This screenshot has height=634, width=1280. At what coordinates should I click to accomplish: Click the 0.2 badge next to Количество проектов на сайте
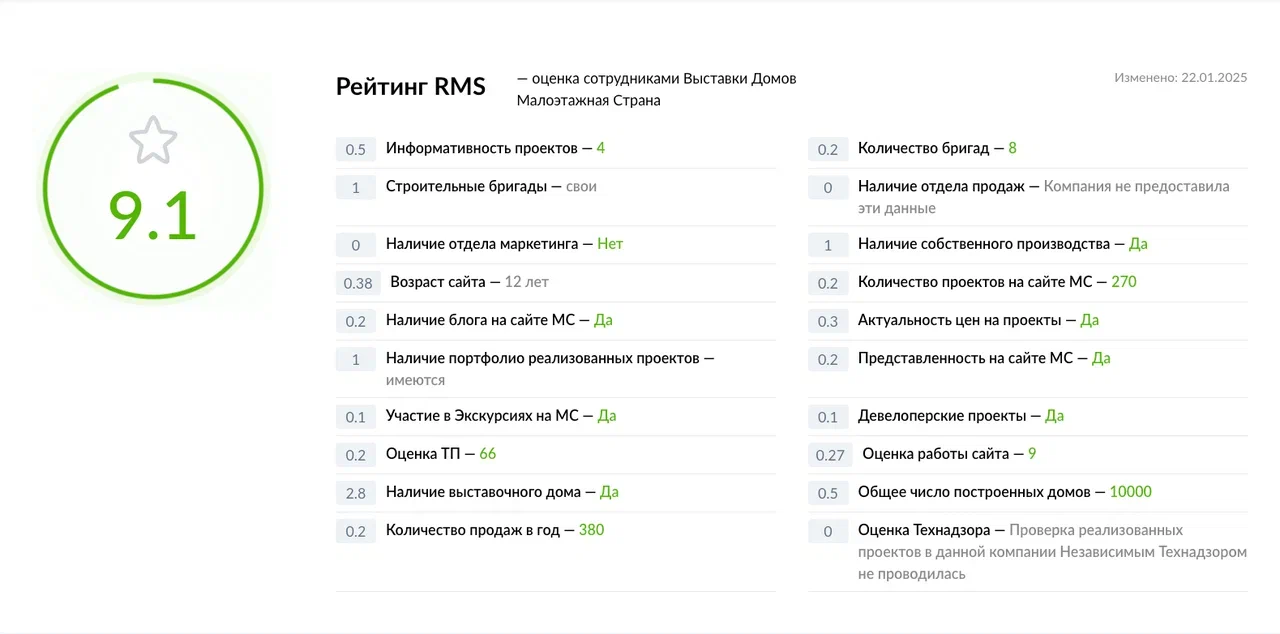tap(828, 283)
